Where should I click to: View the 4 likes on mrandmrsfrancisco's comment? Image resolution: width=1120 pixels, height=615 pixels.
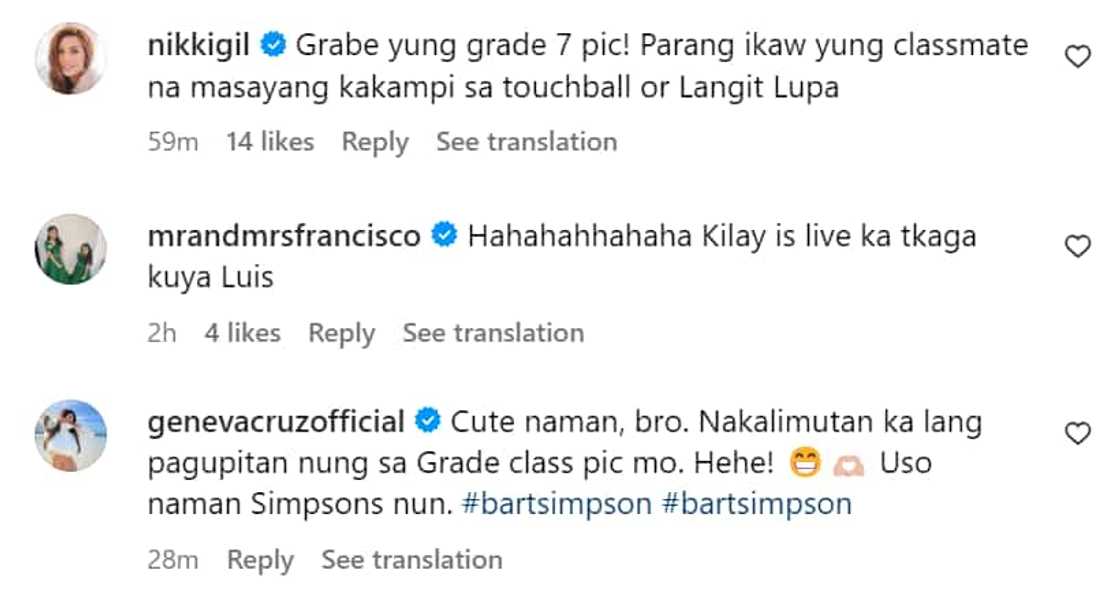[242, 333]
